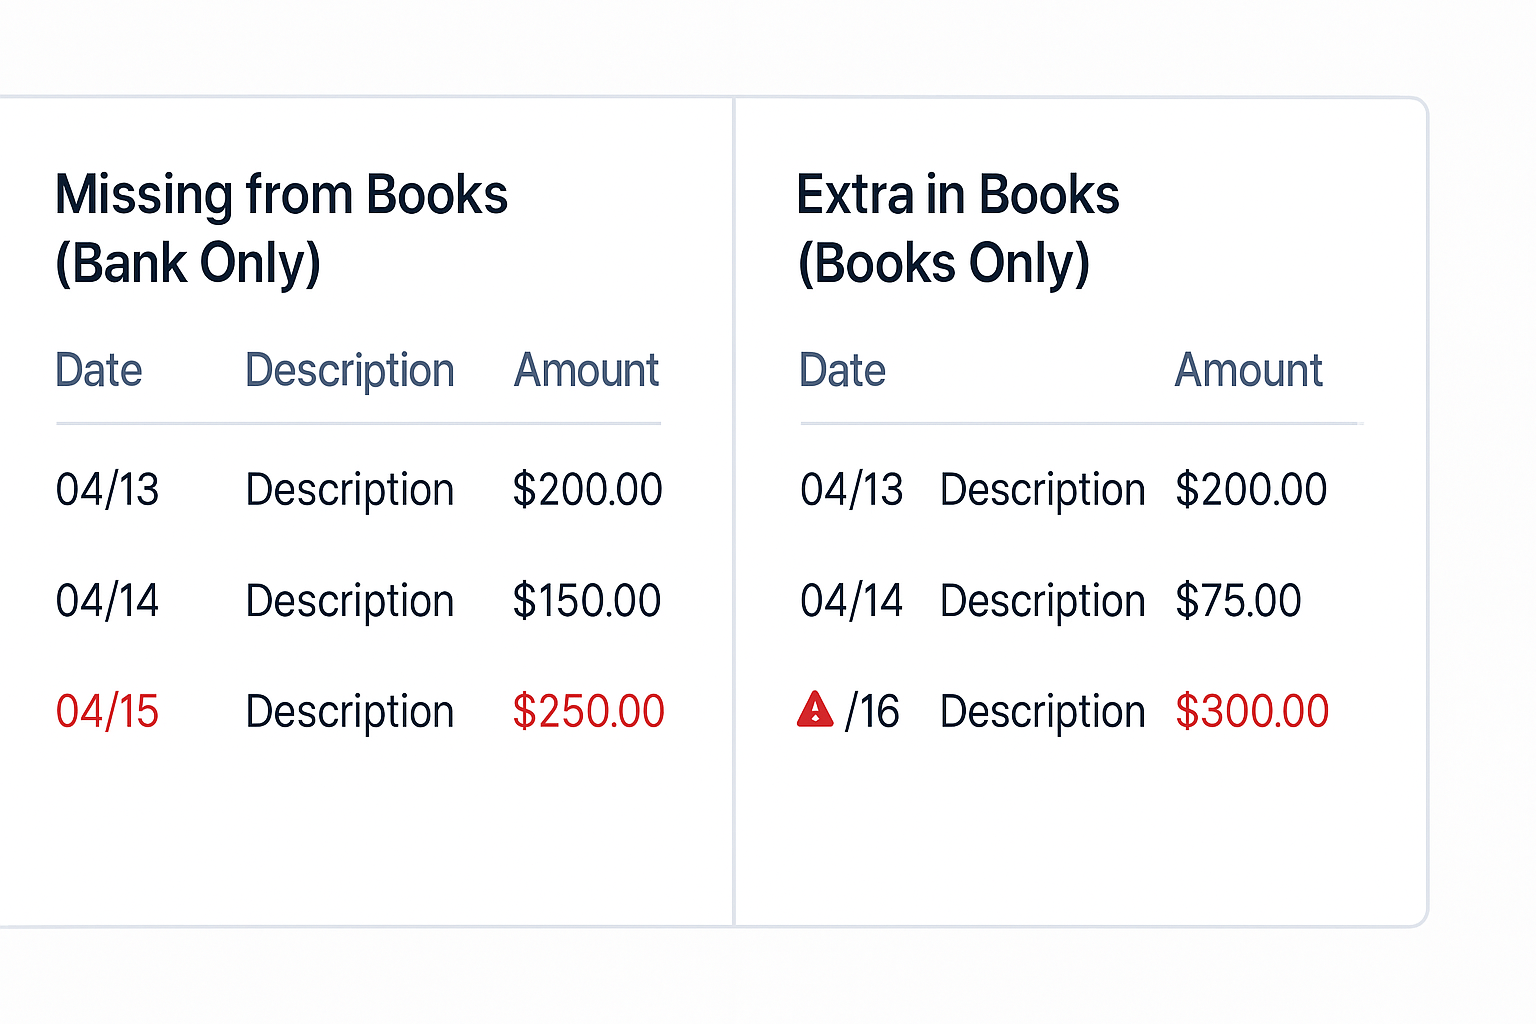The width and height of the screenshot is (1536, 1024).
Task: Select the 04/13 bank-only row date
Action: click(107, 489)
